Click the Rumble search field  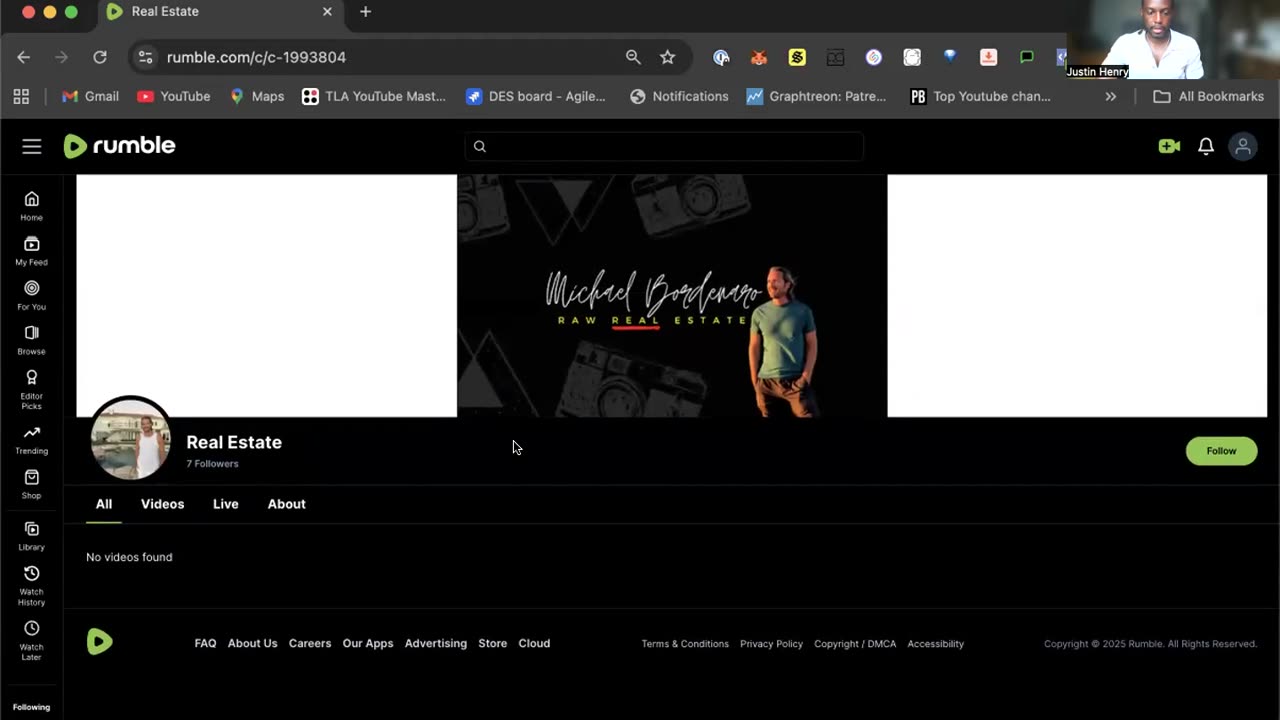[x=664, y=146]
